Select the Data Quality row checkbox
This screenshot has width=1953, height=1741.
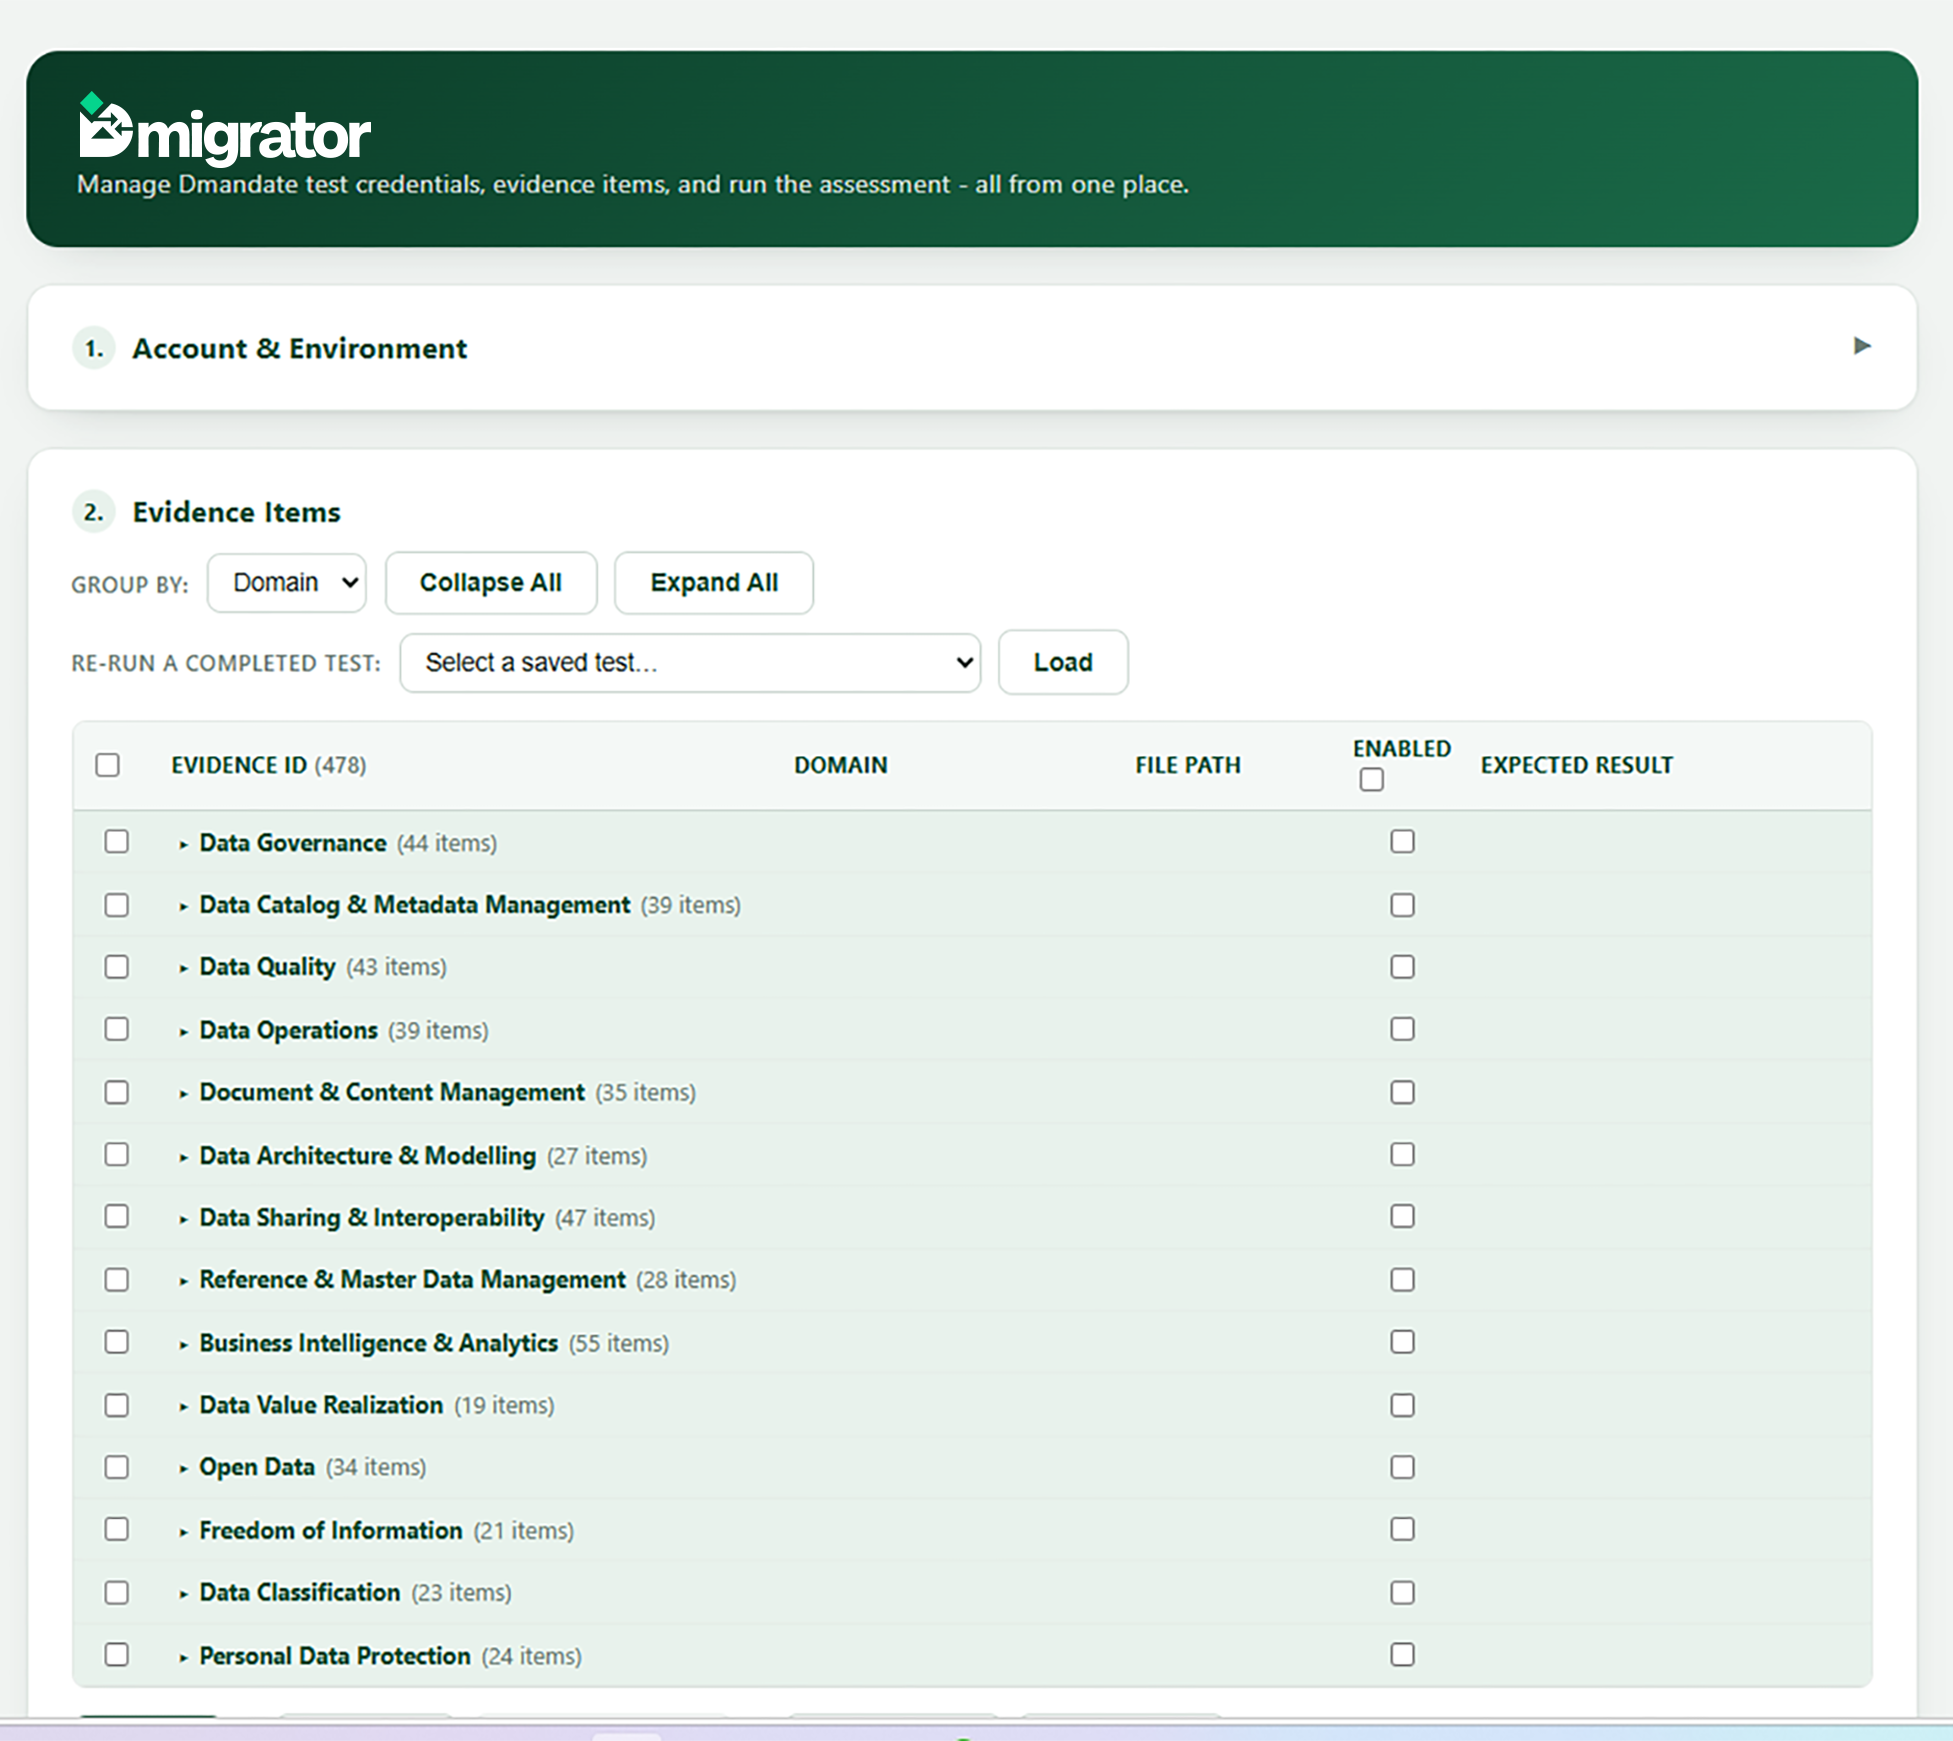point(117,967)
